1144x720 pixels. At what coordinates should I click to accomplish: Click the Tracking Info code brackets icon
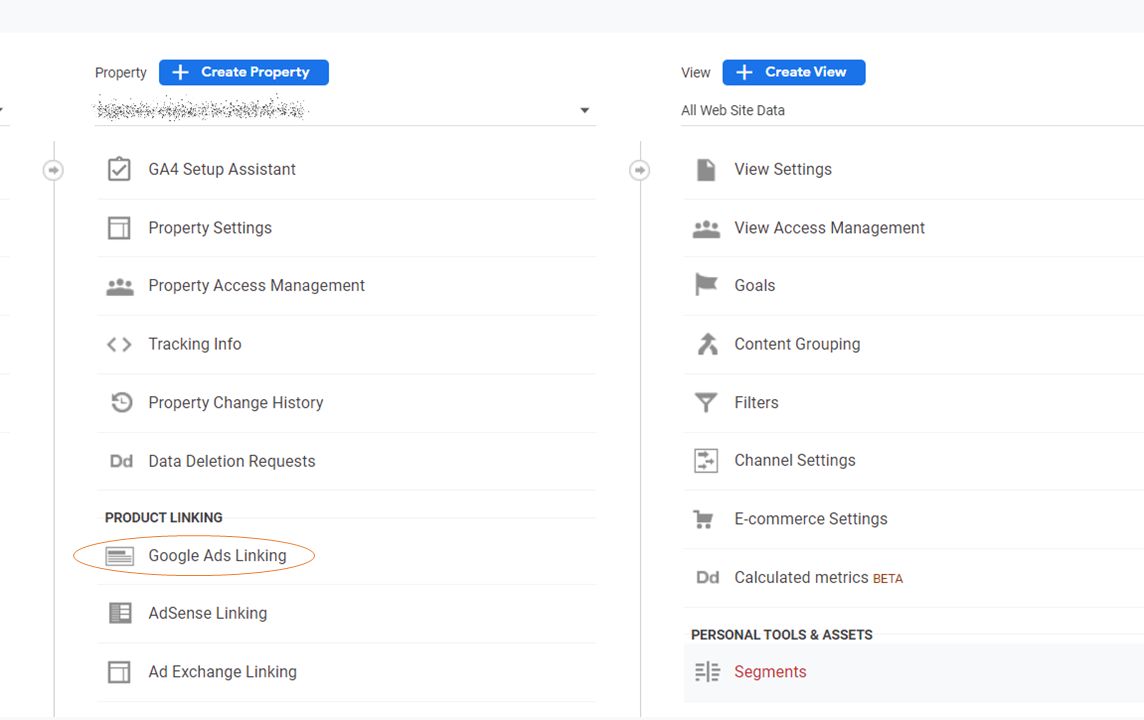pos(118,344)
